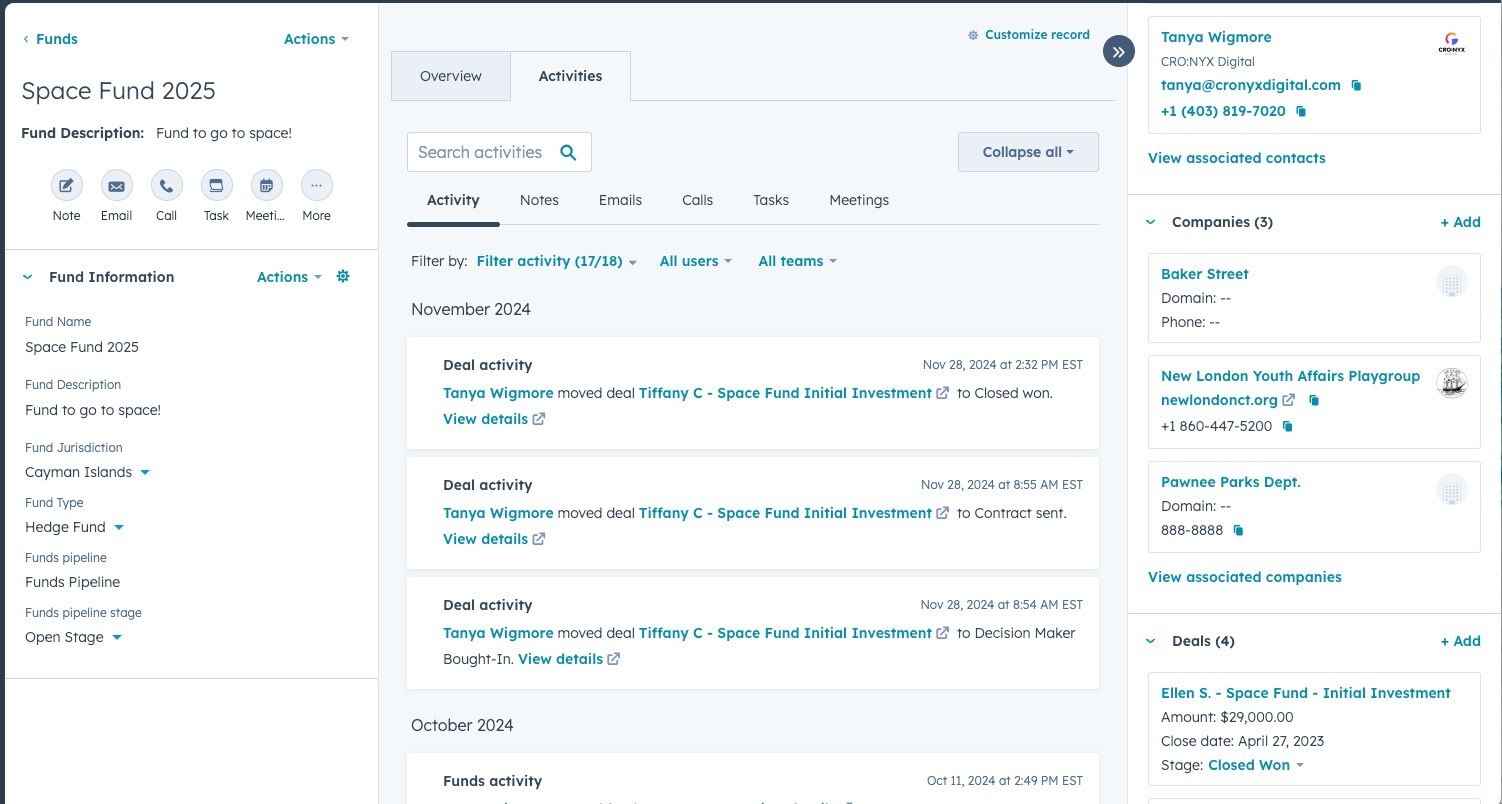Image resolution: width=1502 pixels, height=804 pixels.
Task: Open the Filter activity dropdown
Action: (x=556, y=261)
